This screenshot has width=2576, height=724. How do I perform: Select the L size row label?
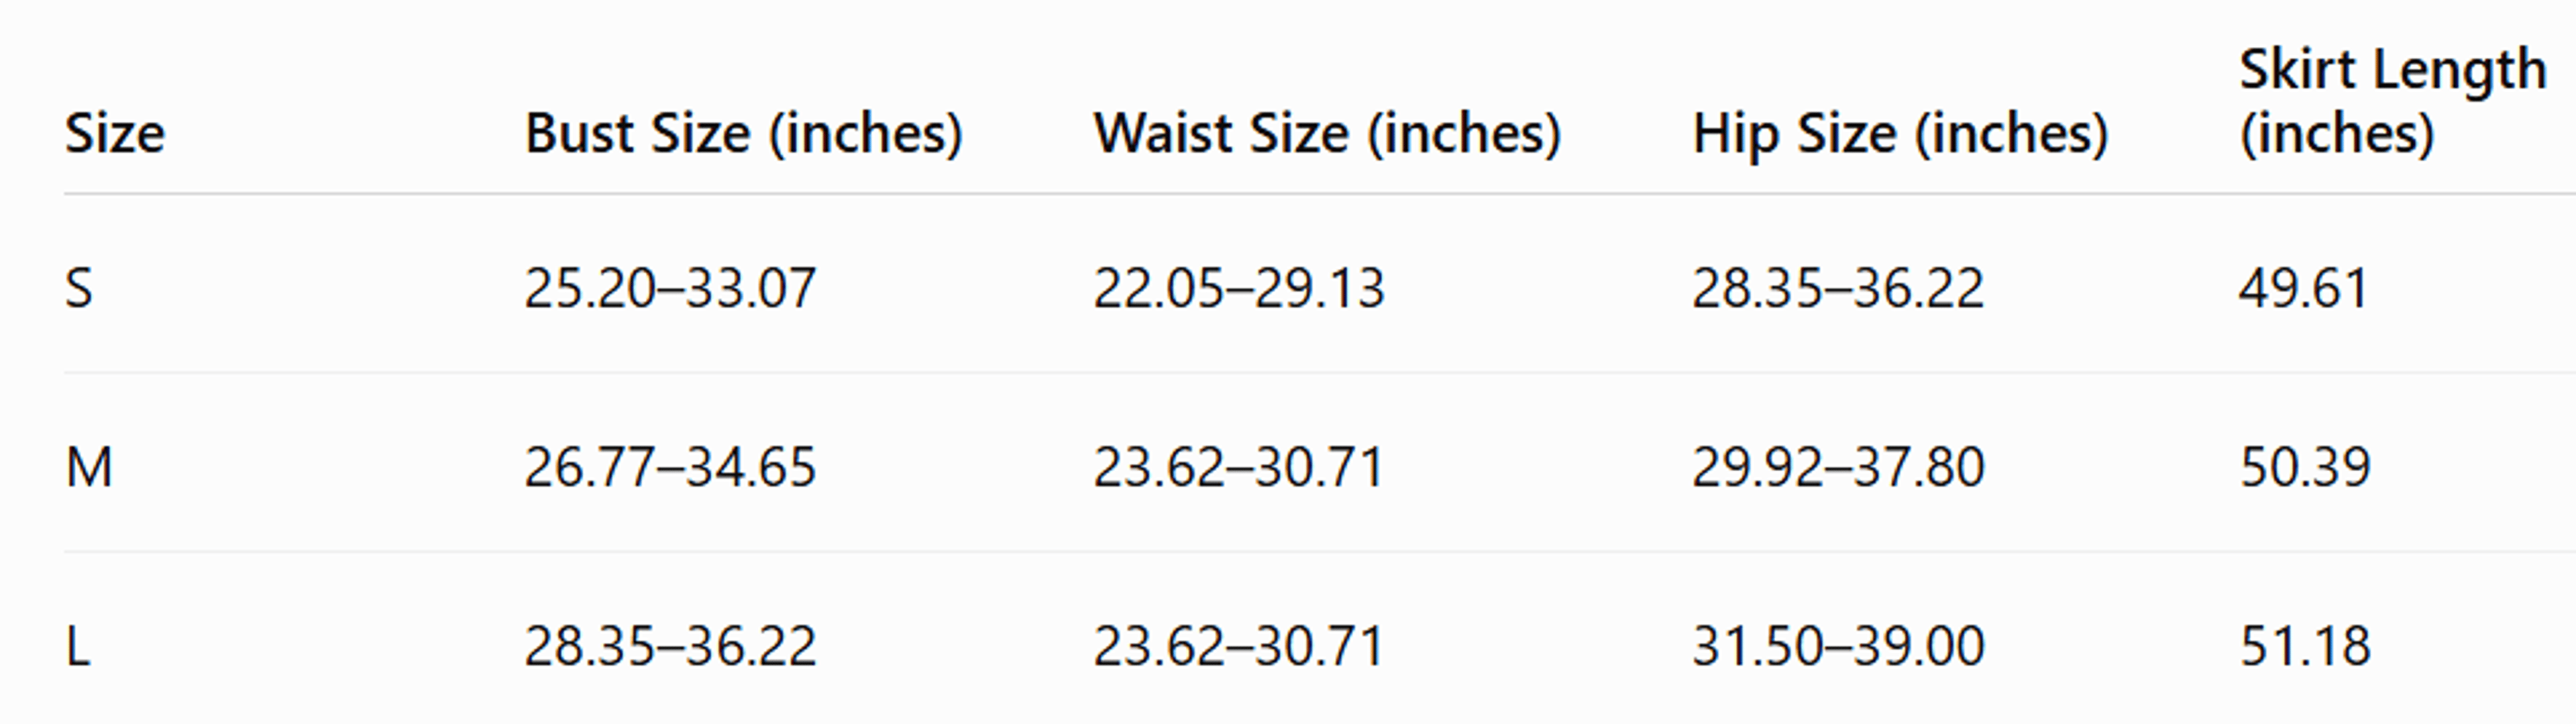tap(78, 646)
